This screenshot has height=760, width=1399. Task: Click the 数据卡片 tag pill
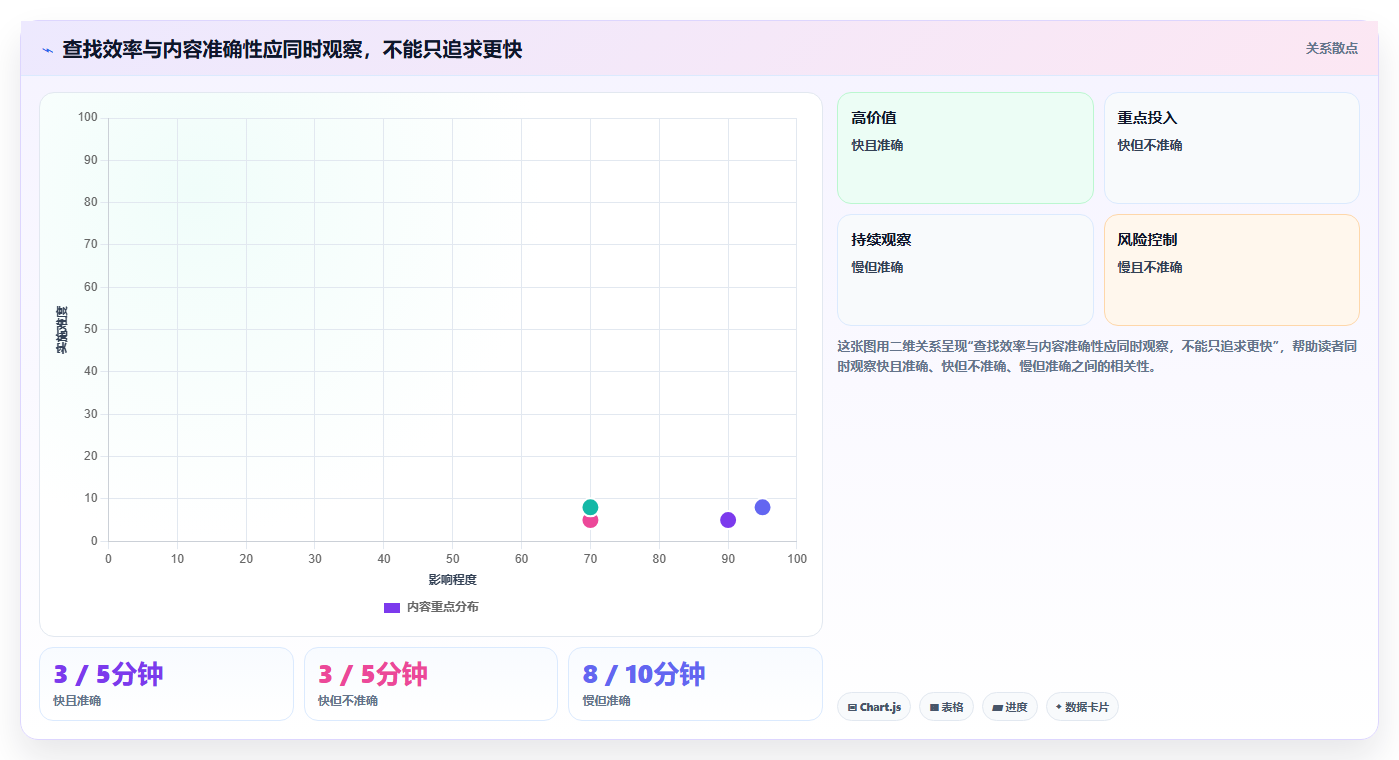click(1082, 707)
